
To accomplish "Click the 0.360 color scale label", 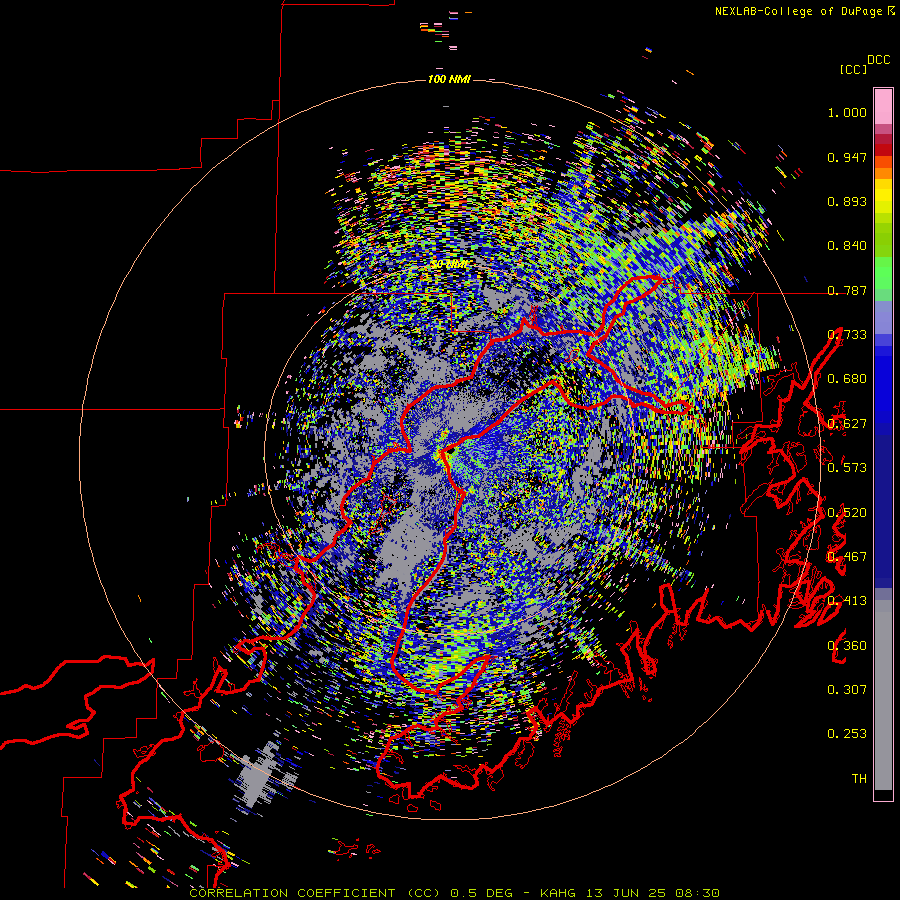I will coord(847,646).
